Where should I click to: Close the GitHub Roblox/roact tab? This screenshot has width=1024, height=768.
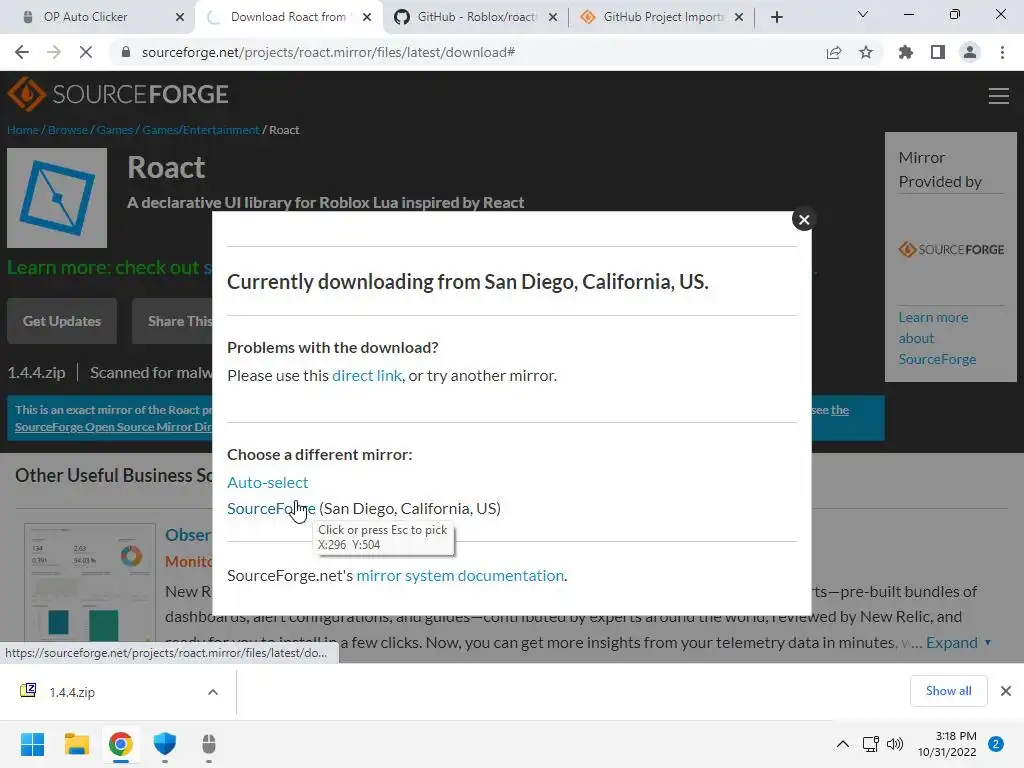(x=553, y=17)
